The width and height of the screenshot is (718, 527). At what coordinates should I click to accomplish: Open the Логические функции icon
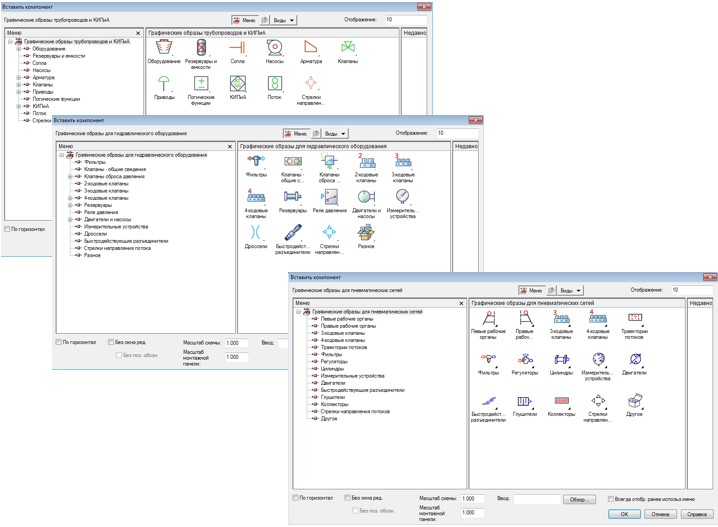click(201, 83)
